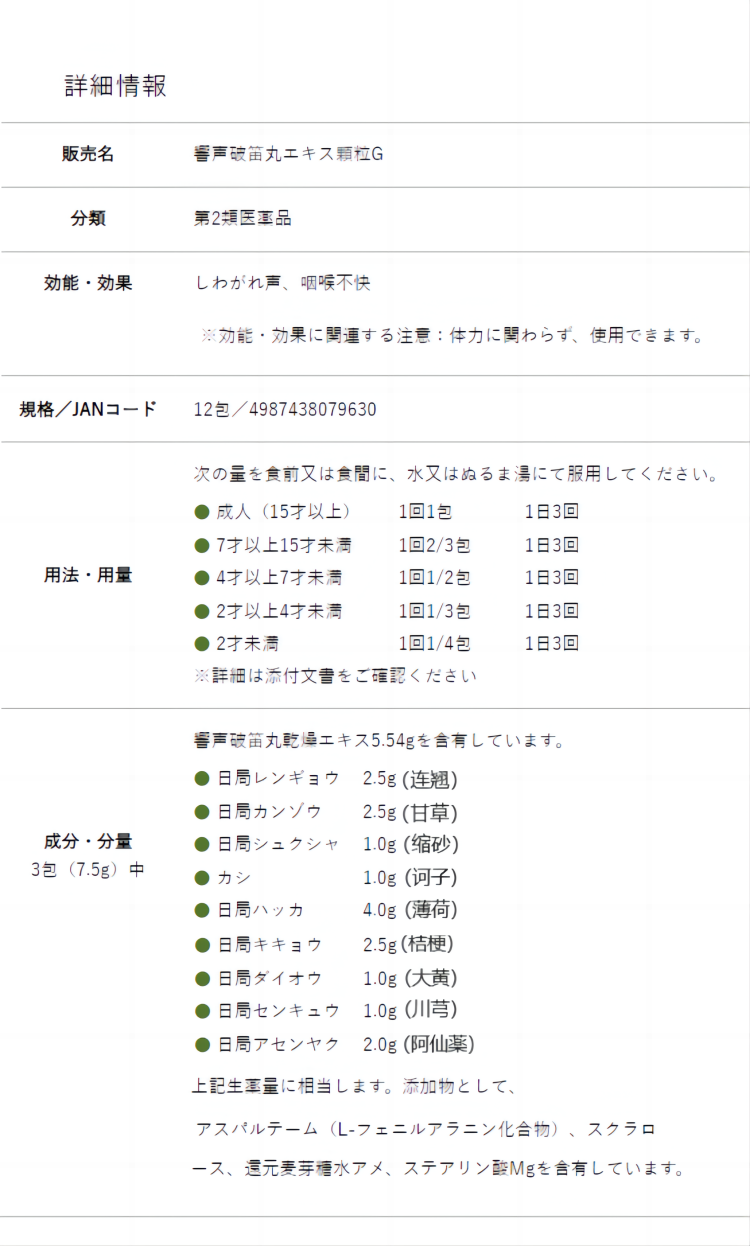Click the 用法・用量 row label
Image resolution: width=750 pixels, height=1246 pixels.
pyautogui.click(x=88, y=576)
